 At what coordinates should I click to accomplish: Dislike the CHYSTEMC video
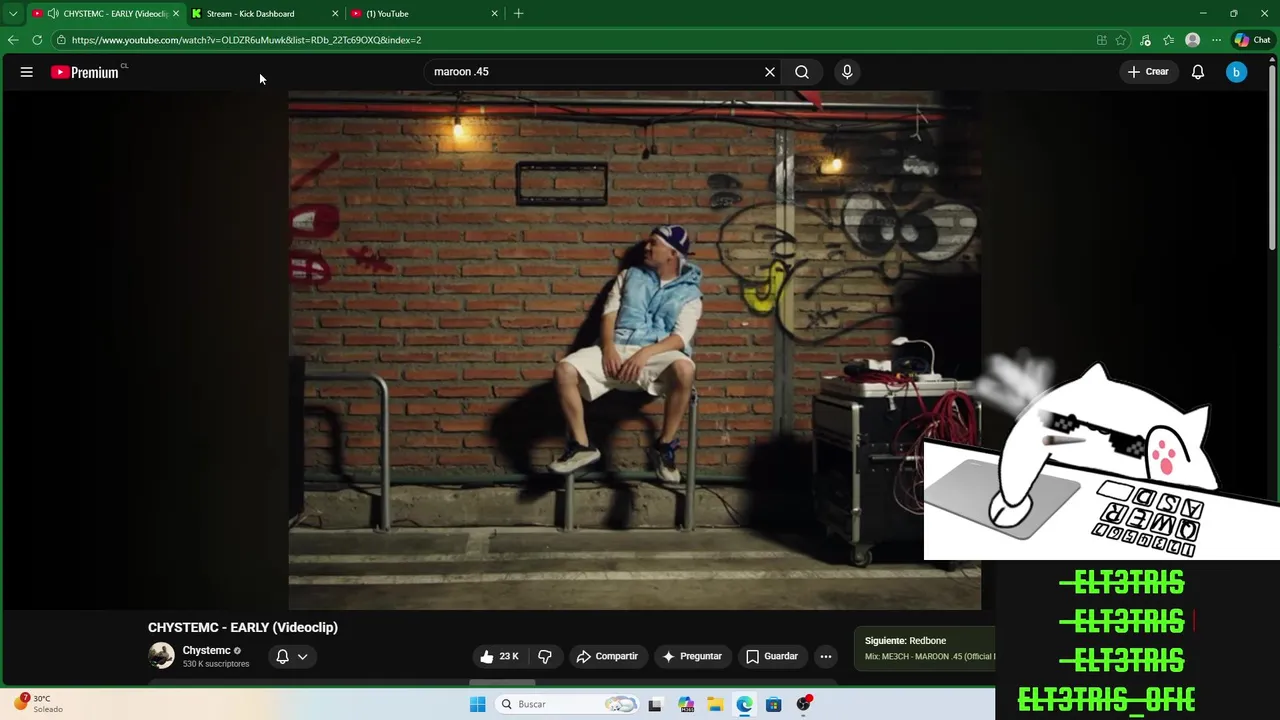545,657
